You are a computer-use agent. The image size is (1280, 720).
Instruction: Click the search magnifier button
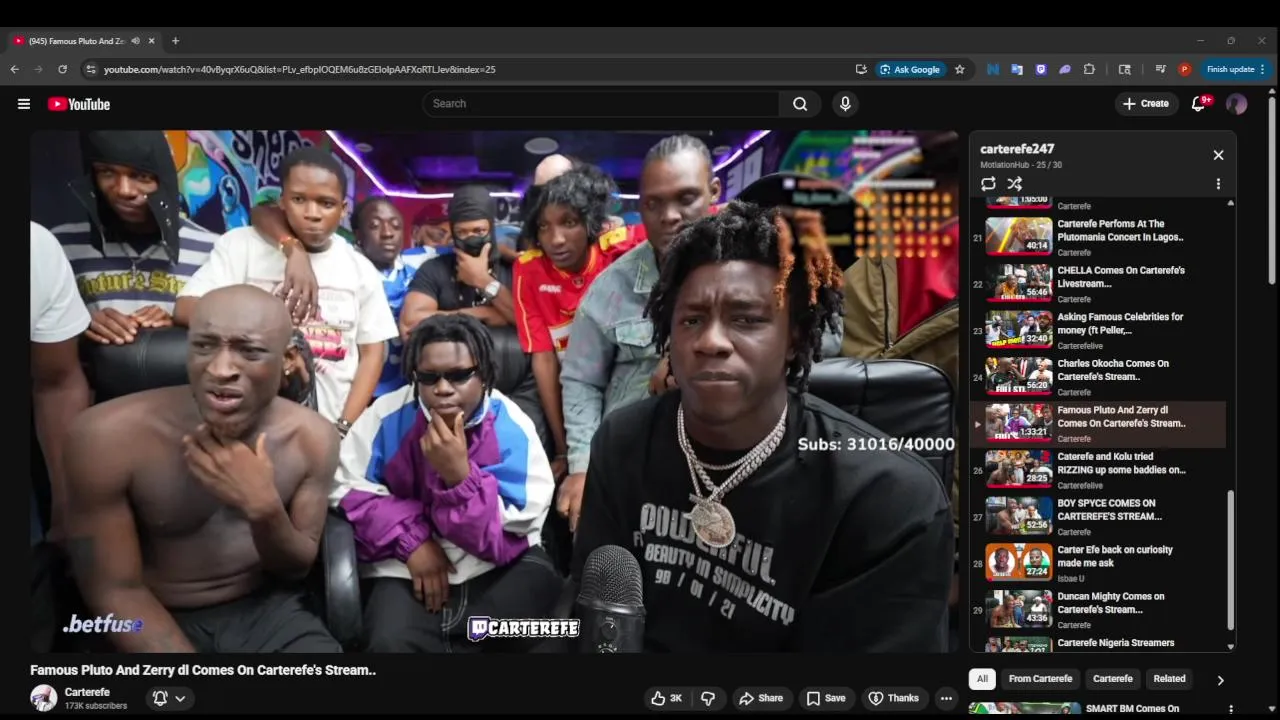pos(800,104)
